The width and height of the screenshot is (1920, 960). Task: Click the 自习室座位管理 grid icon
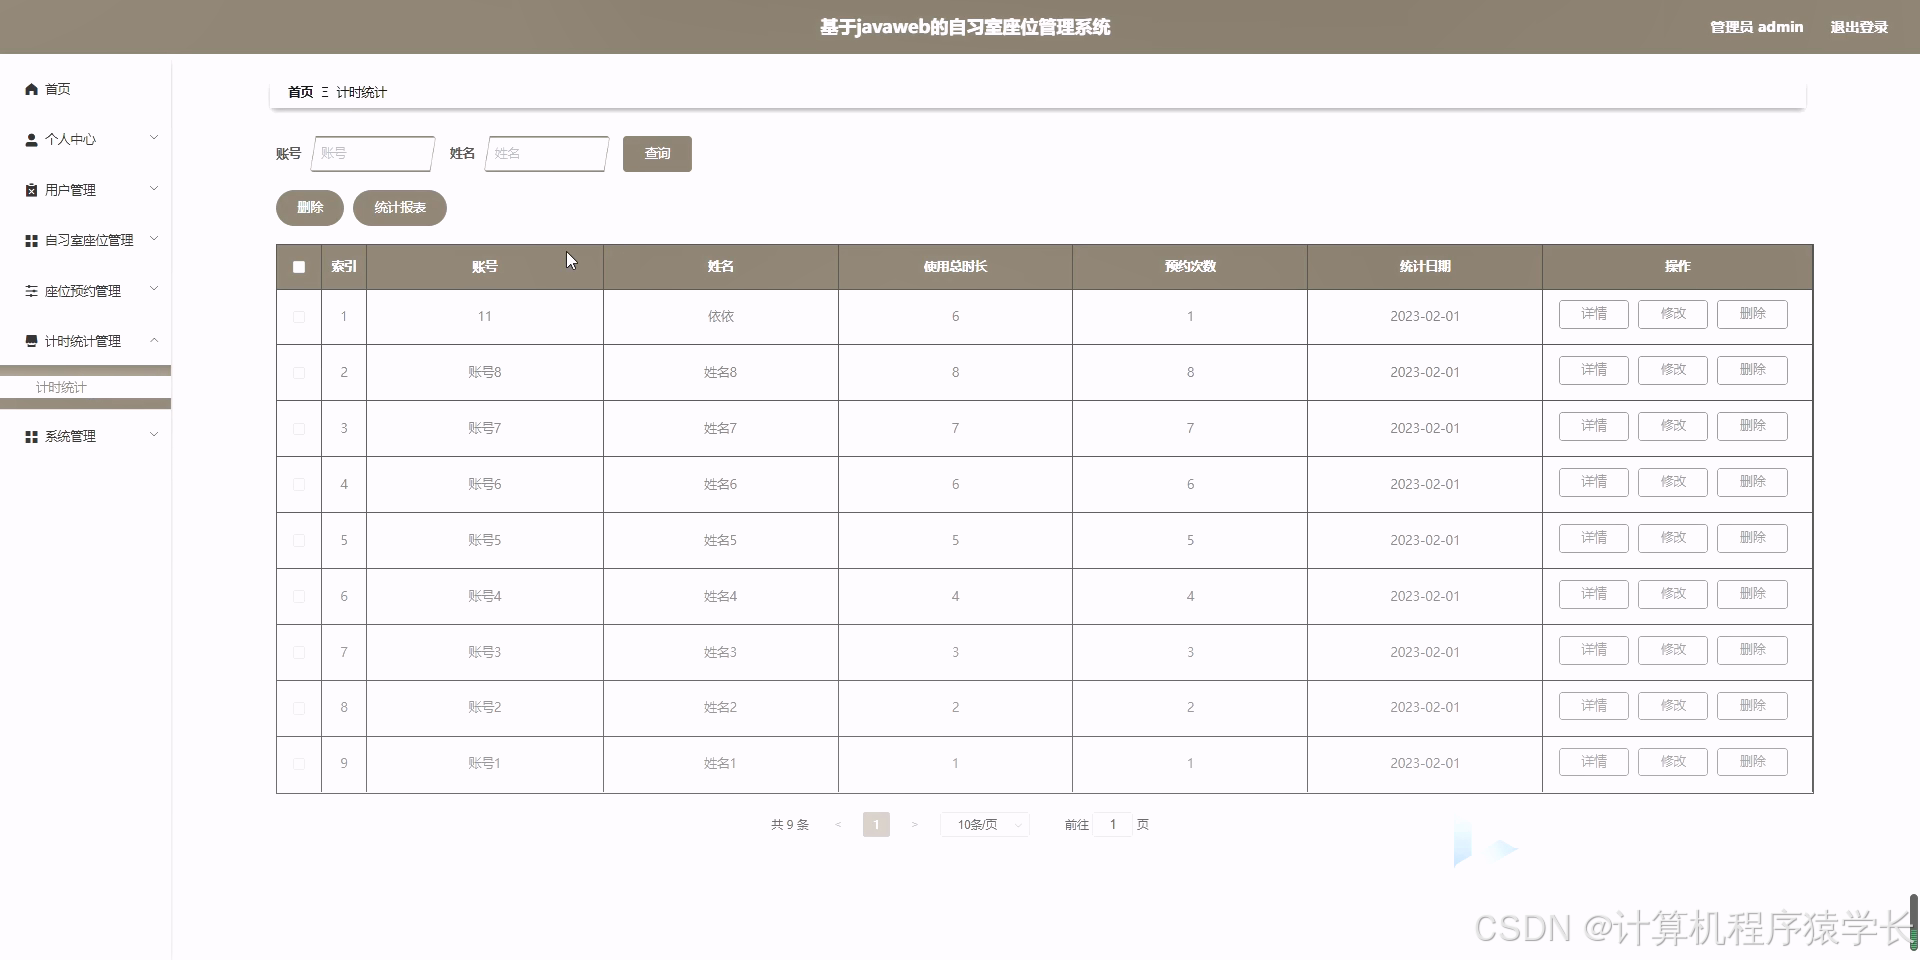(x=31, y=241)
